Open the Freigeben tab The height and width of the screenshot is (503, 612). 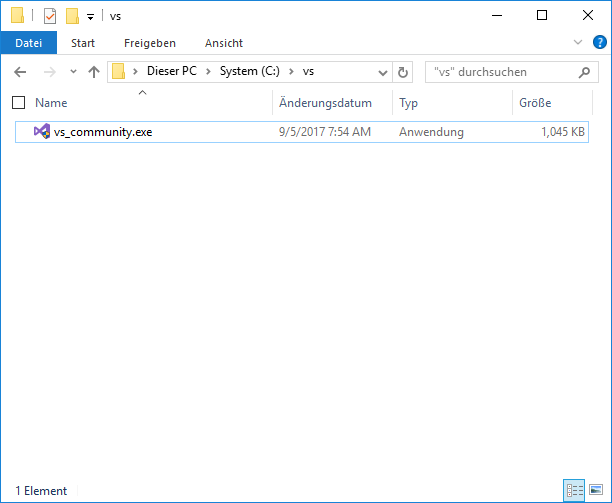pos(150,43)
